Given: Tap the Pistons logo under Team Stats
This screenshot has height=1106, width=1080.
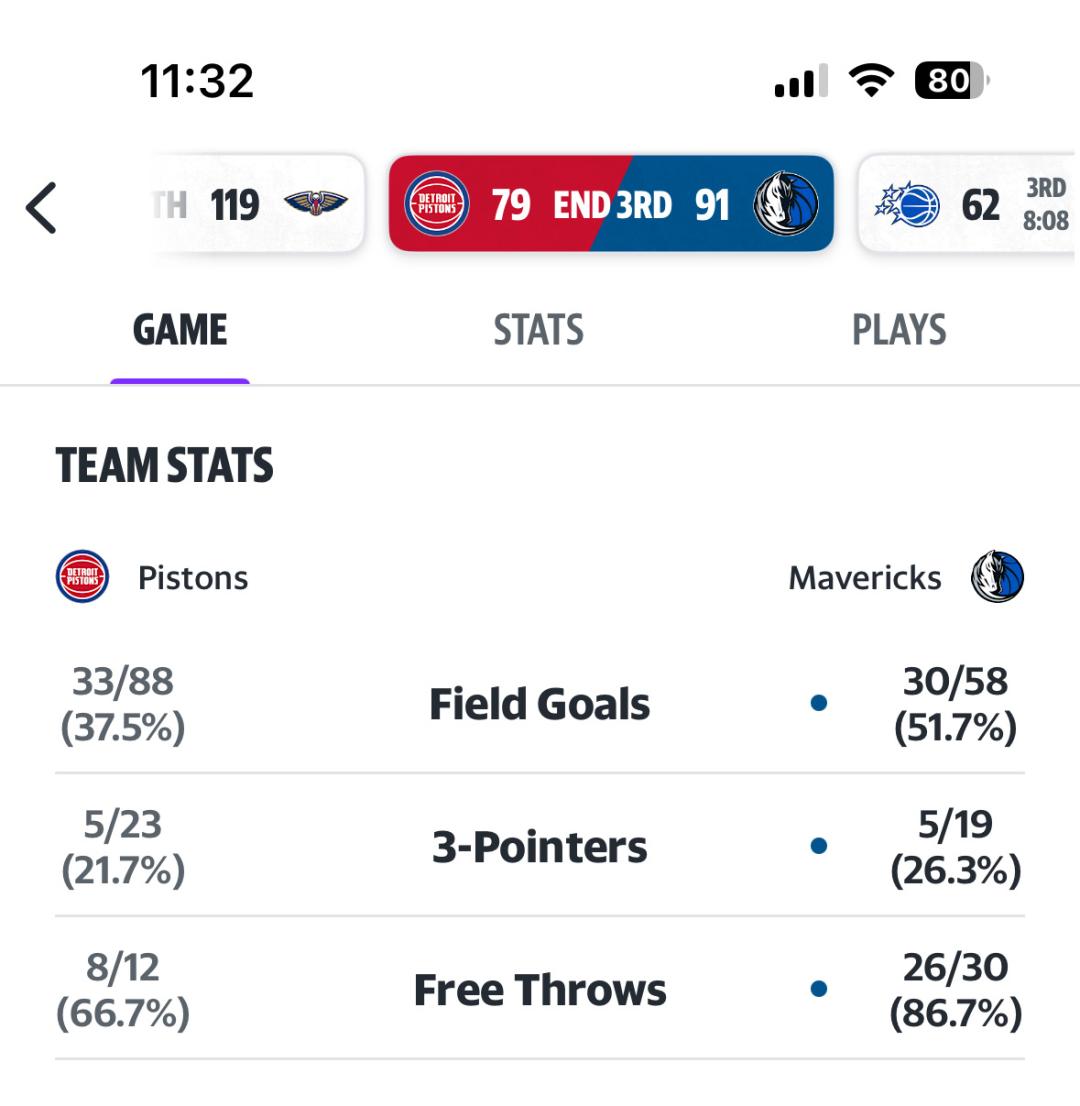Looking at the screenshot, I should (82, 577).
